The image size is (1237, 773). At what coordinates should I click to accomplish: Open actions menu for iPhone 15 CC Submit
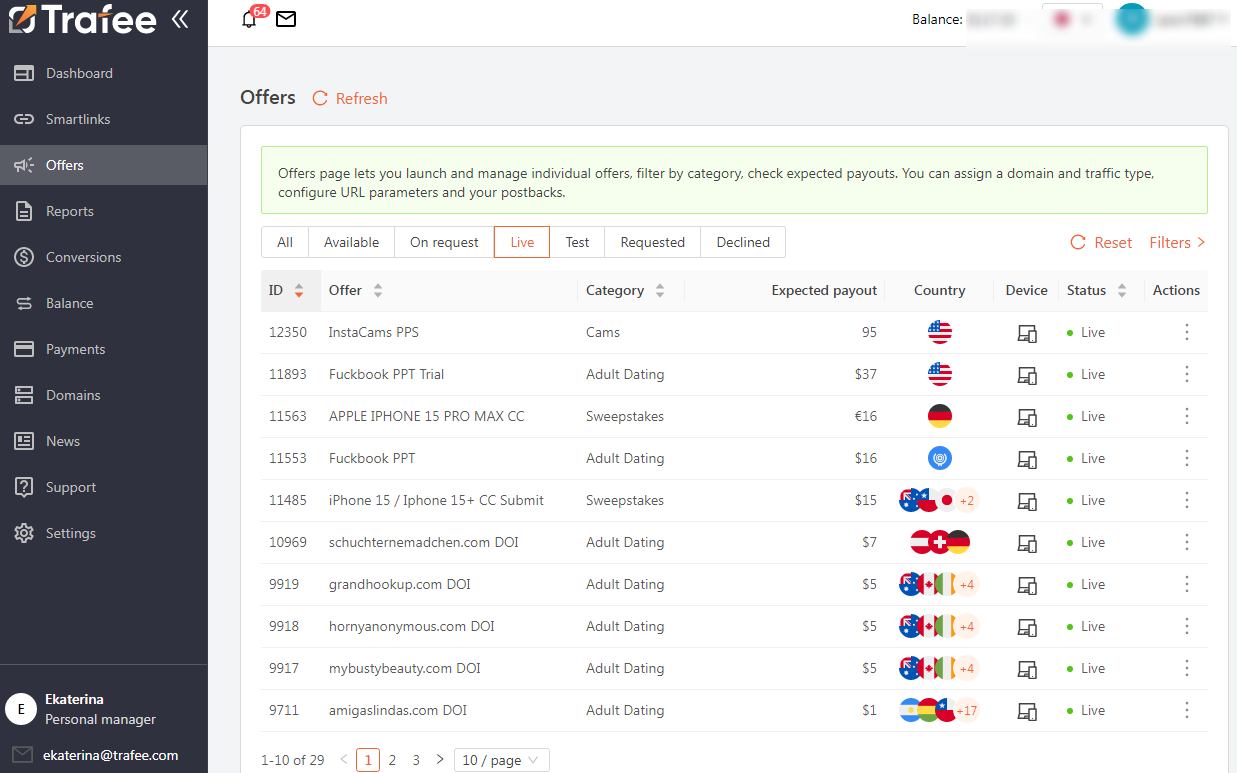point(1187,500)
